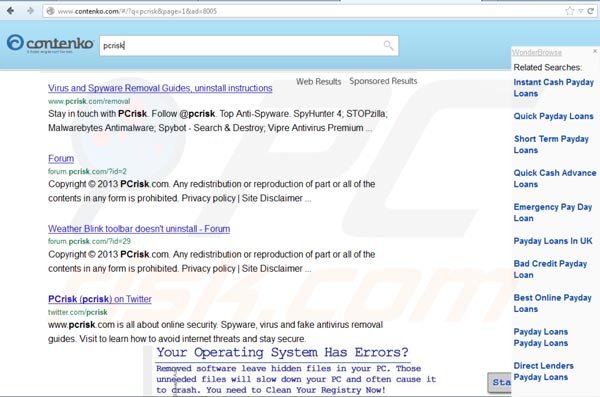
Task: Open Quick Payday Loans related search
Action: tap(553, 116)
